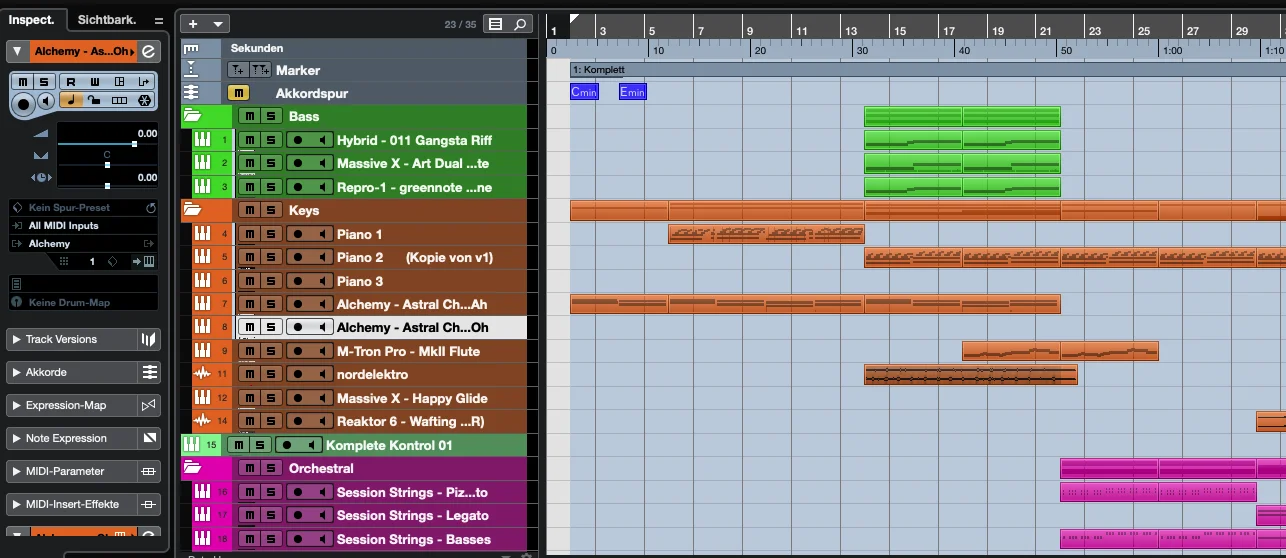Mute the Hybrid - 011 Gangsta Riff track
The image size is (1286, 558).
[249, 140]
